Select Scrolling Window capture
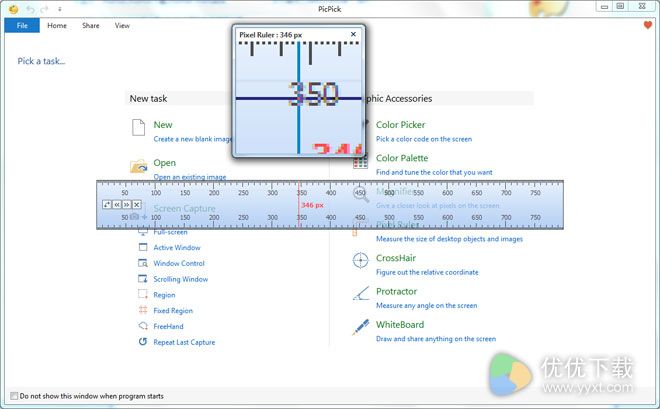The image size is (660, 409). 181,279
